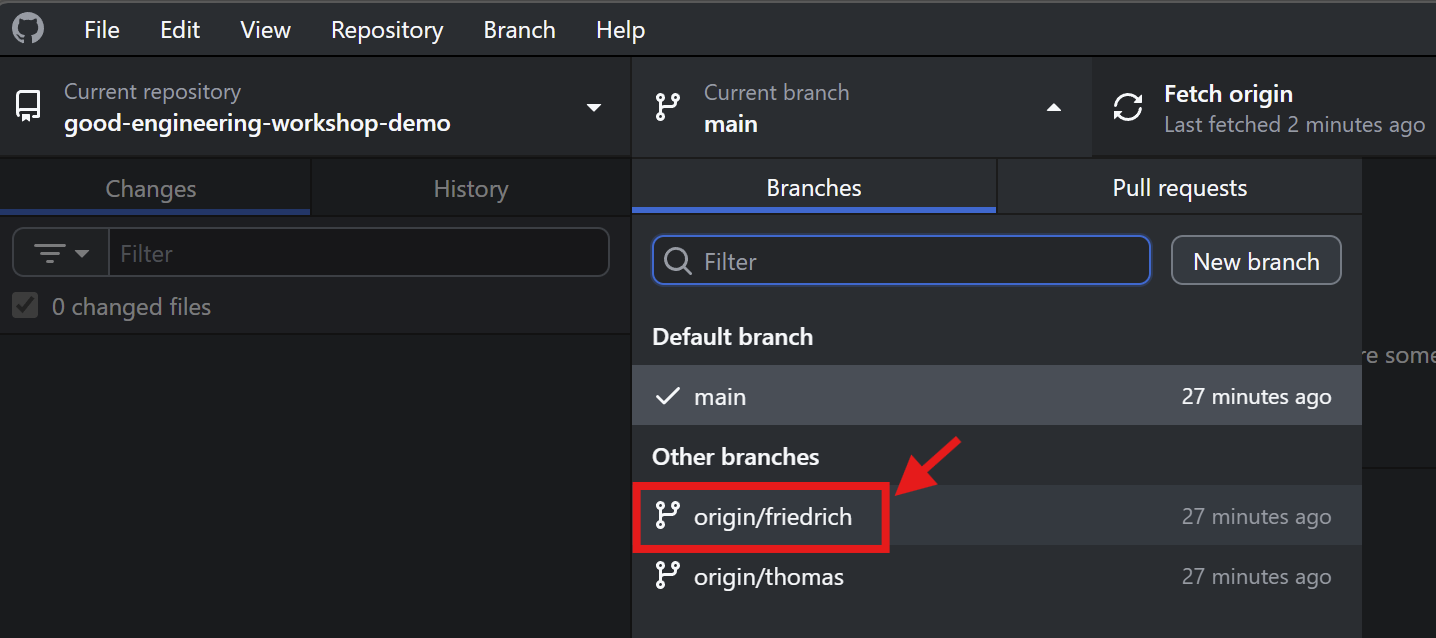Screen dimensions: 1436x638
Task: Click the branch icon beside origin/thomas
Action: tap(667, 576)
